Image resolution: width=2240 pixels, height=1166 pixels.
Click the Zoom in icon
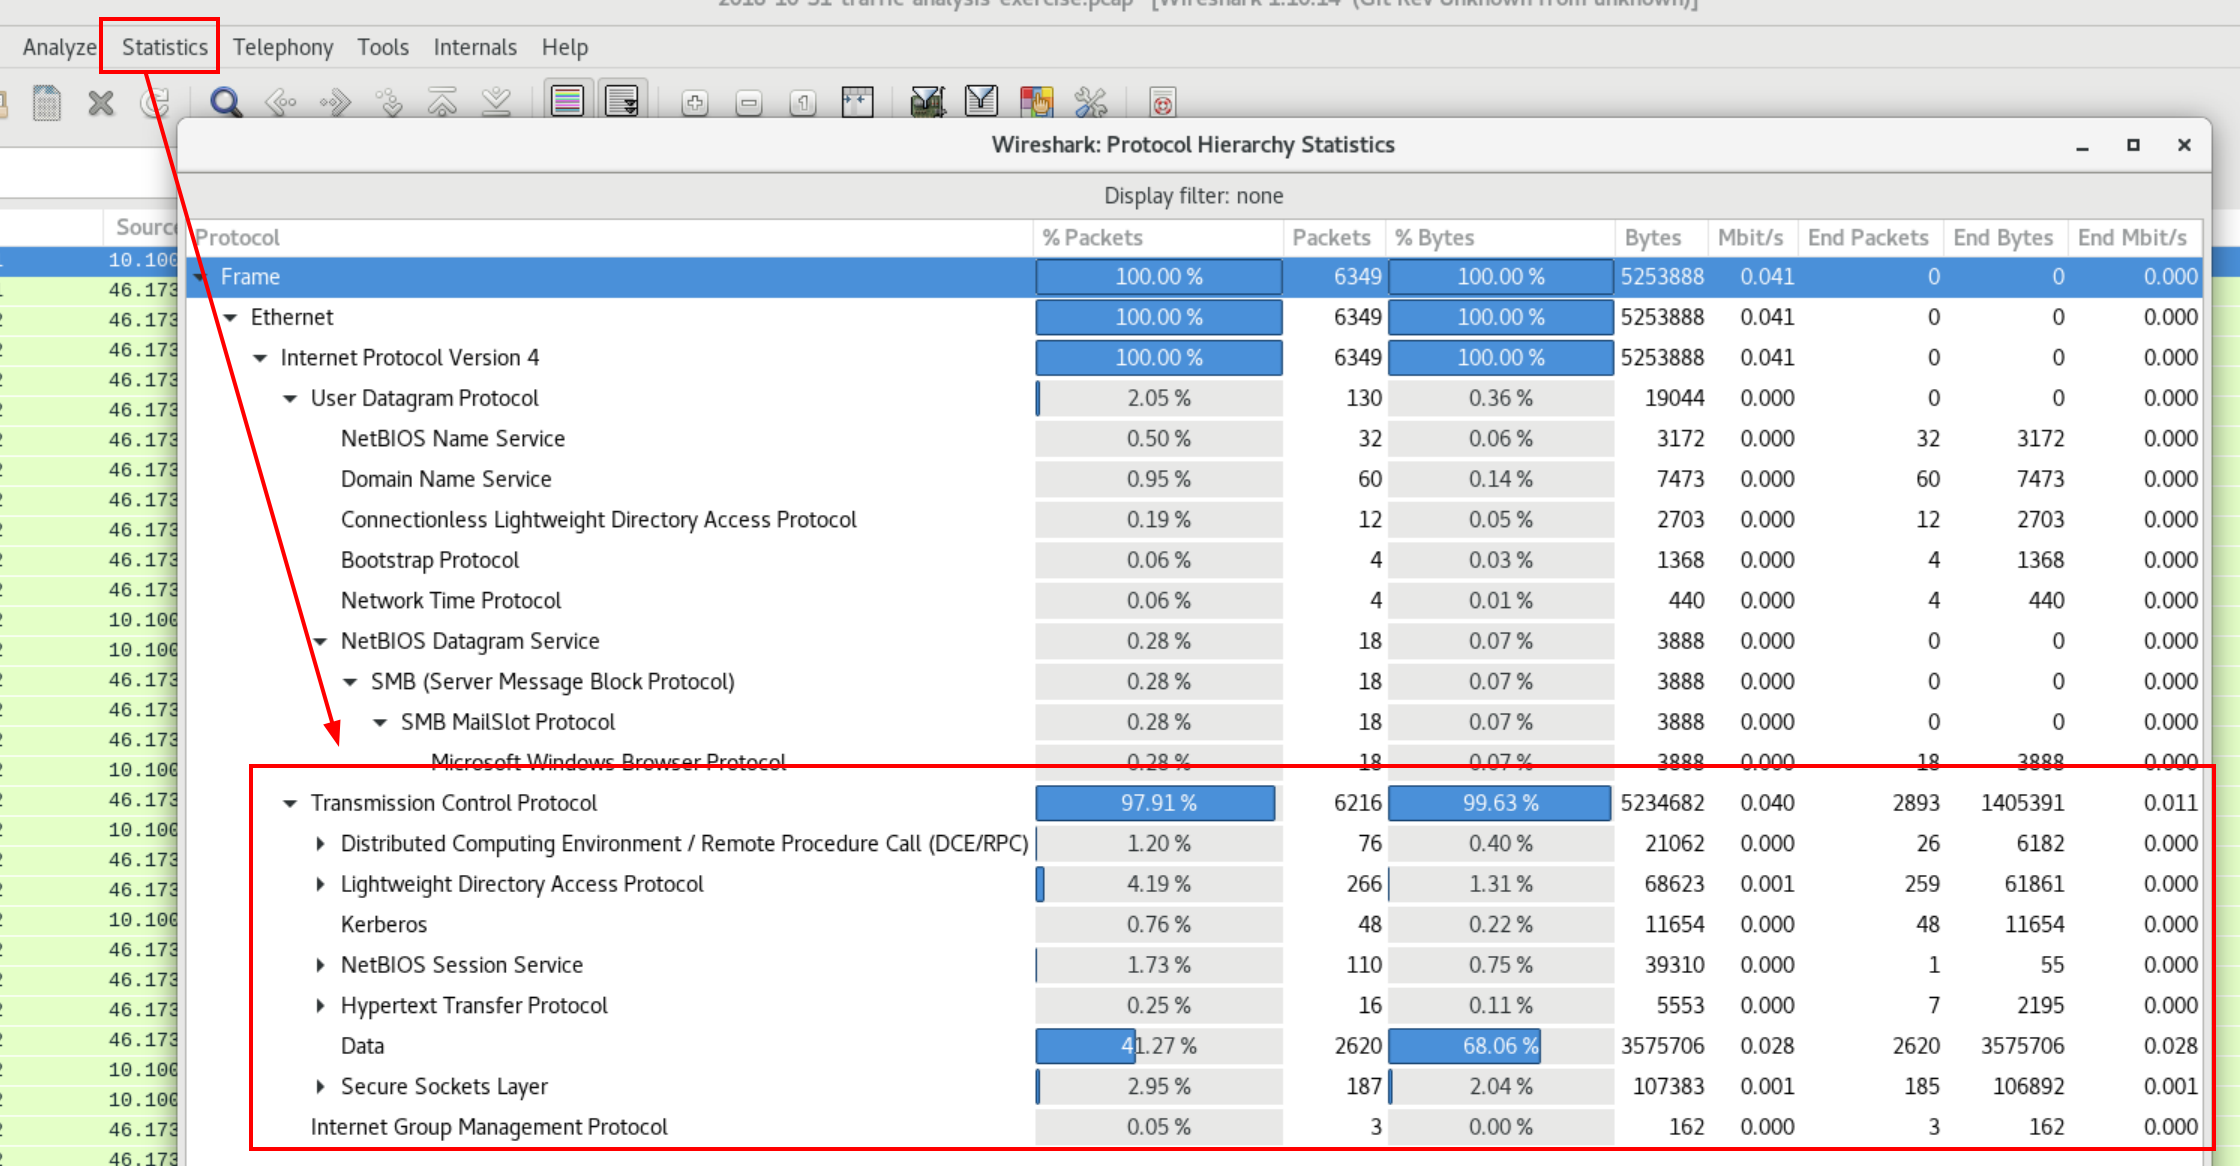coord(695,102)
